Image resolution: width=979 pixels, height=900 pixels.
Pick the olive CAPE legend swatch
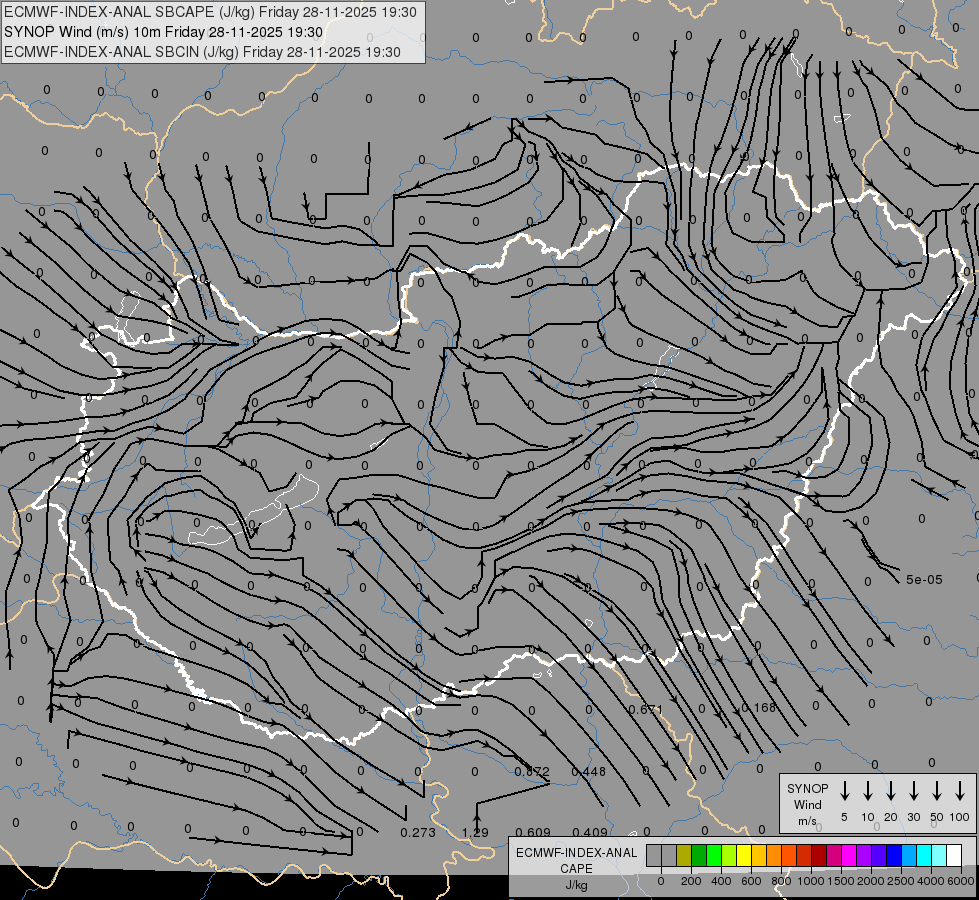pyautogui.click(x=684, y=855)
